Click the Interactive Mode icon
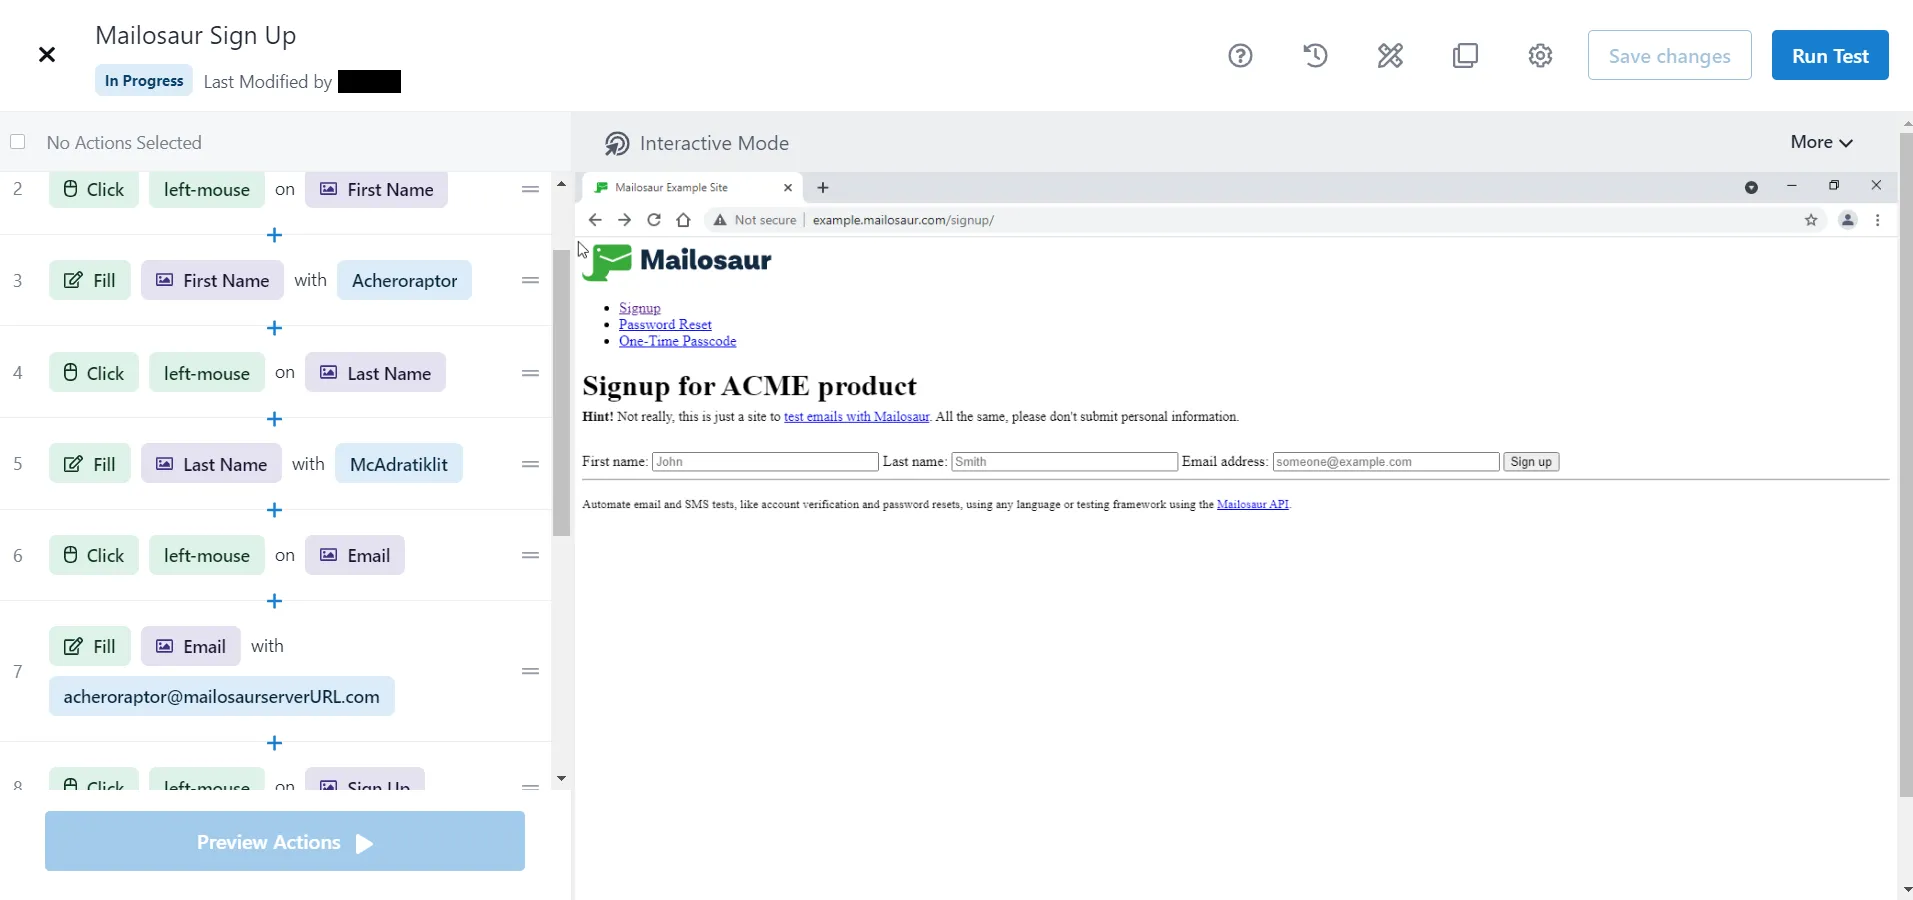 (617, 144)
